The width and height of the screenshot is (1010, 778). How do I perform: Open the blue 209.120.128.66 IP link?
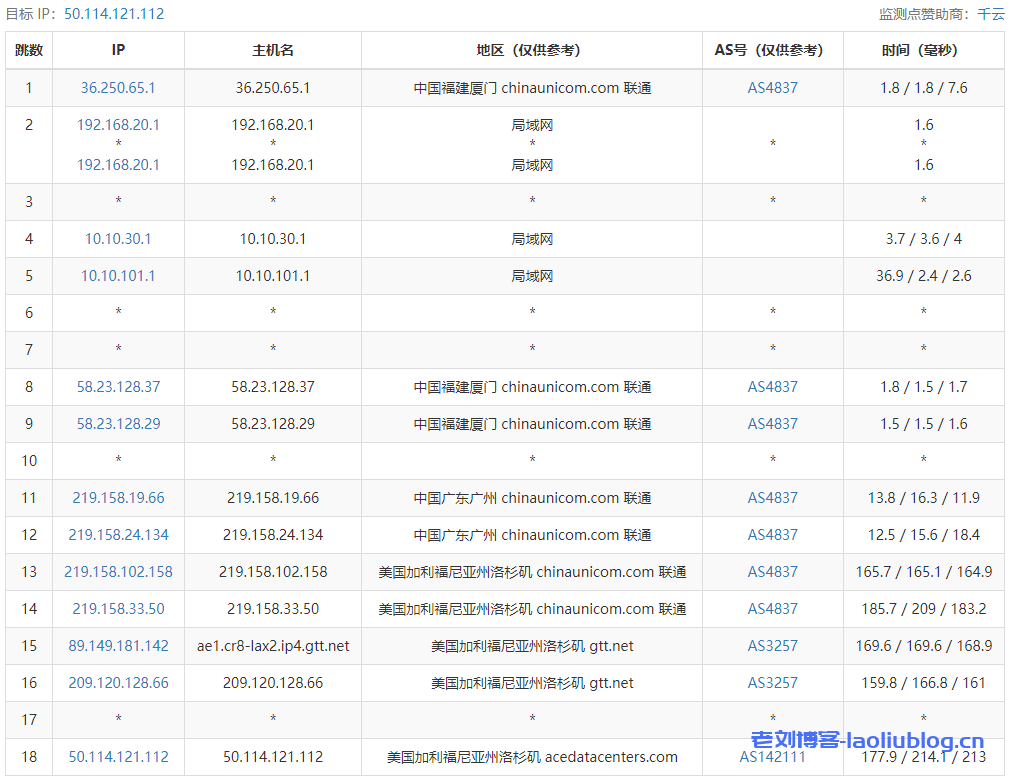[x=118, y=683]
